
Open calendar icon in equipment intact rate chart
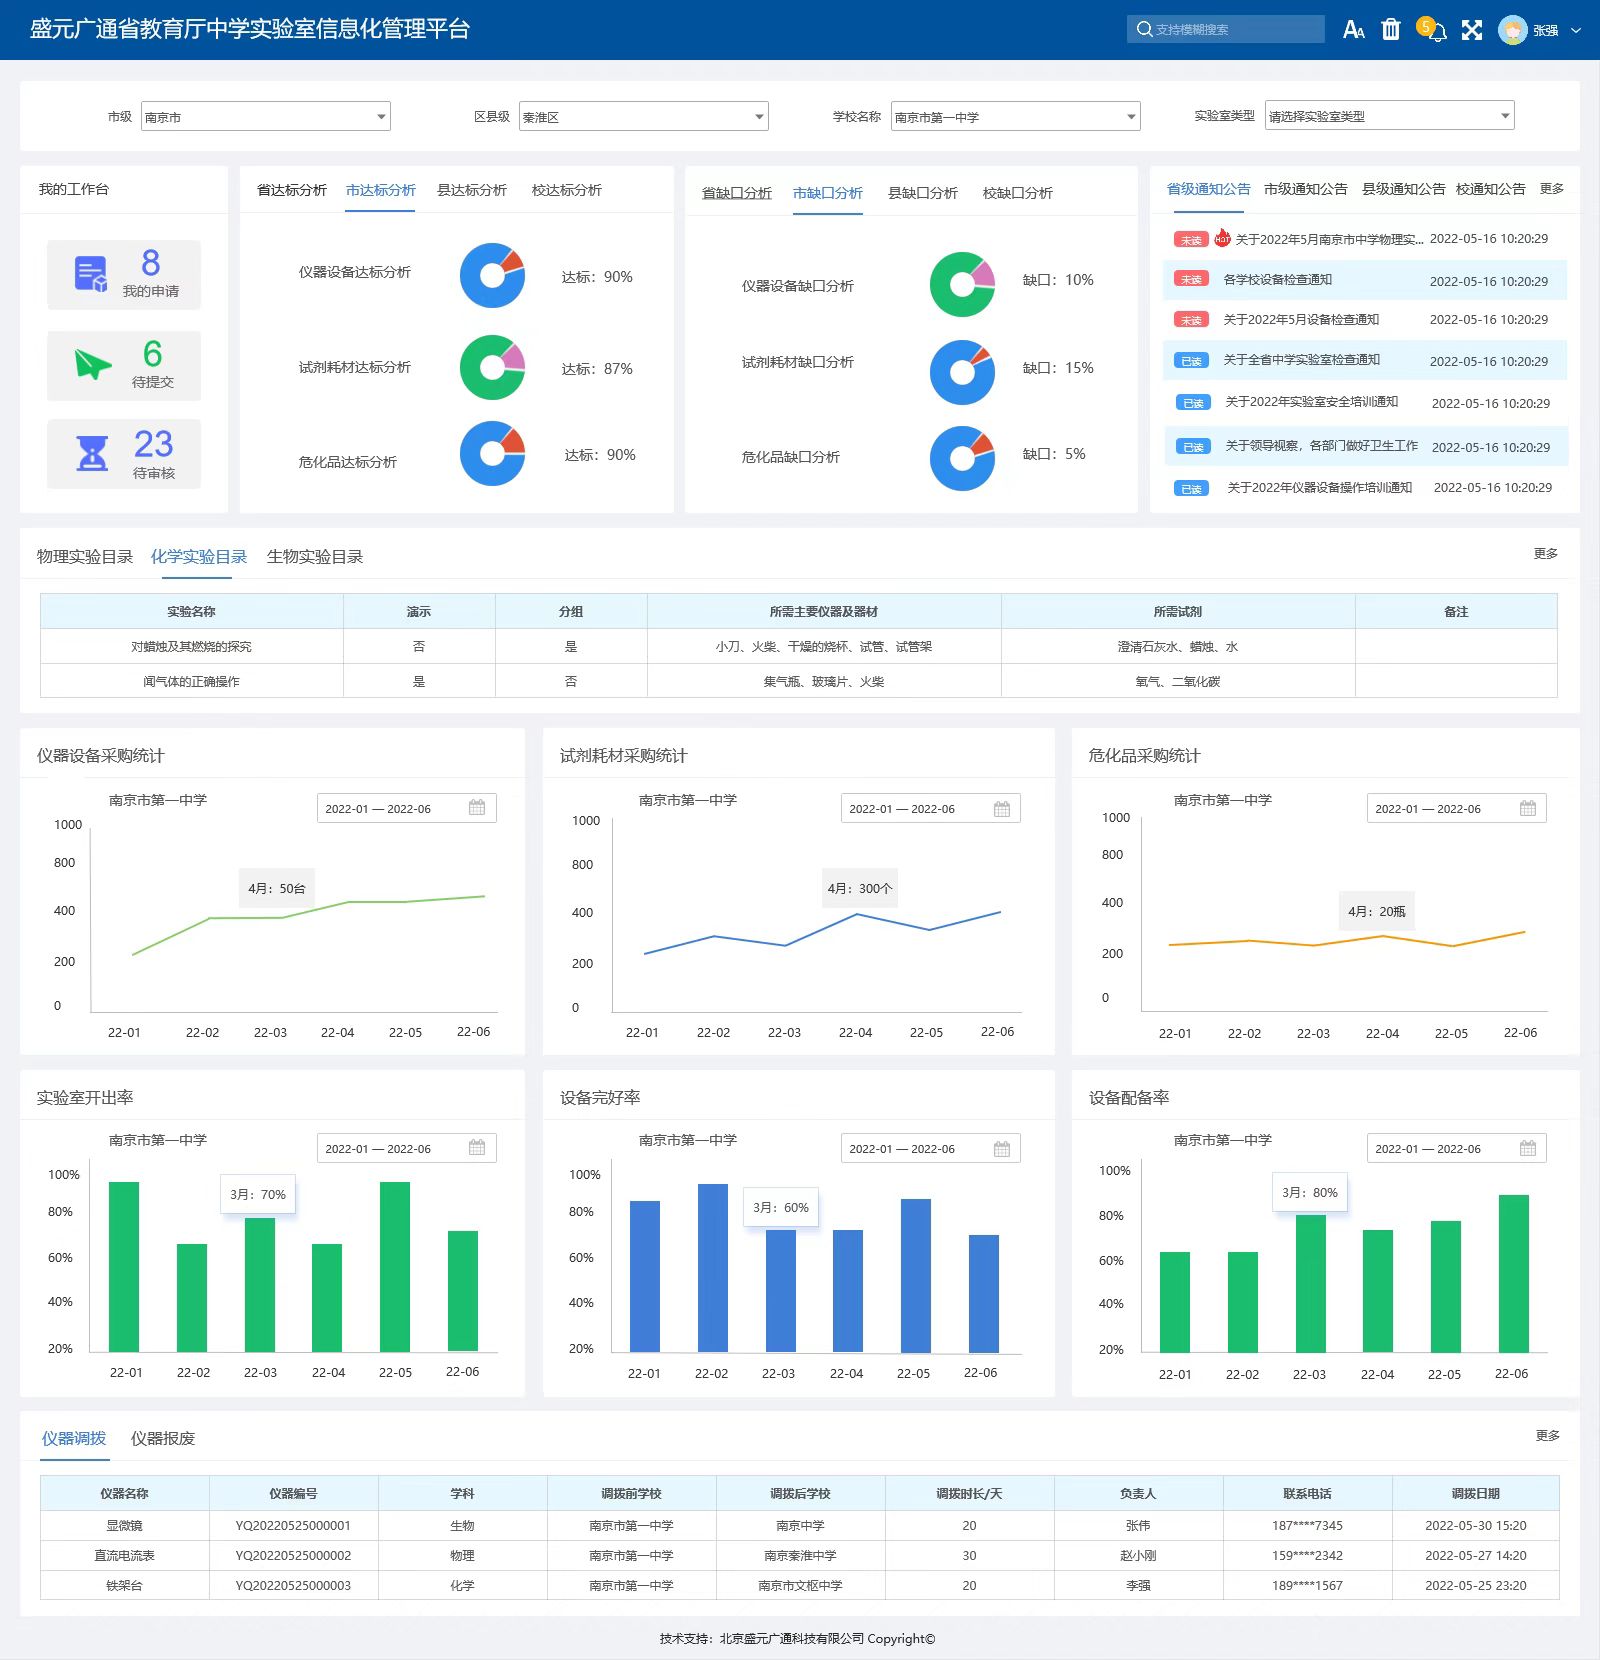coord(1002,1149)
